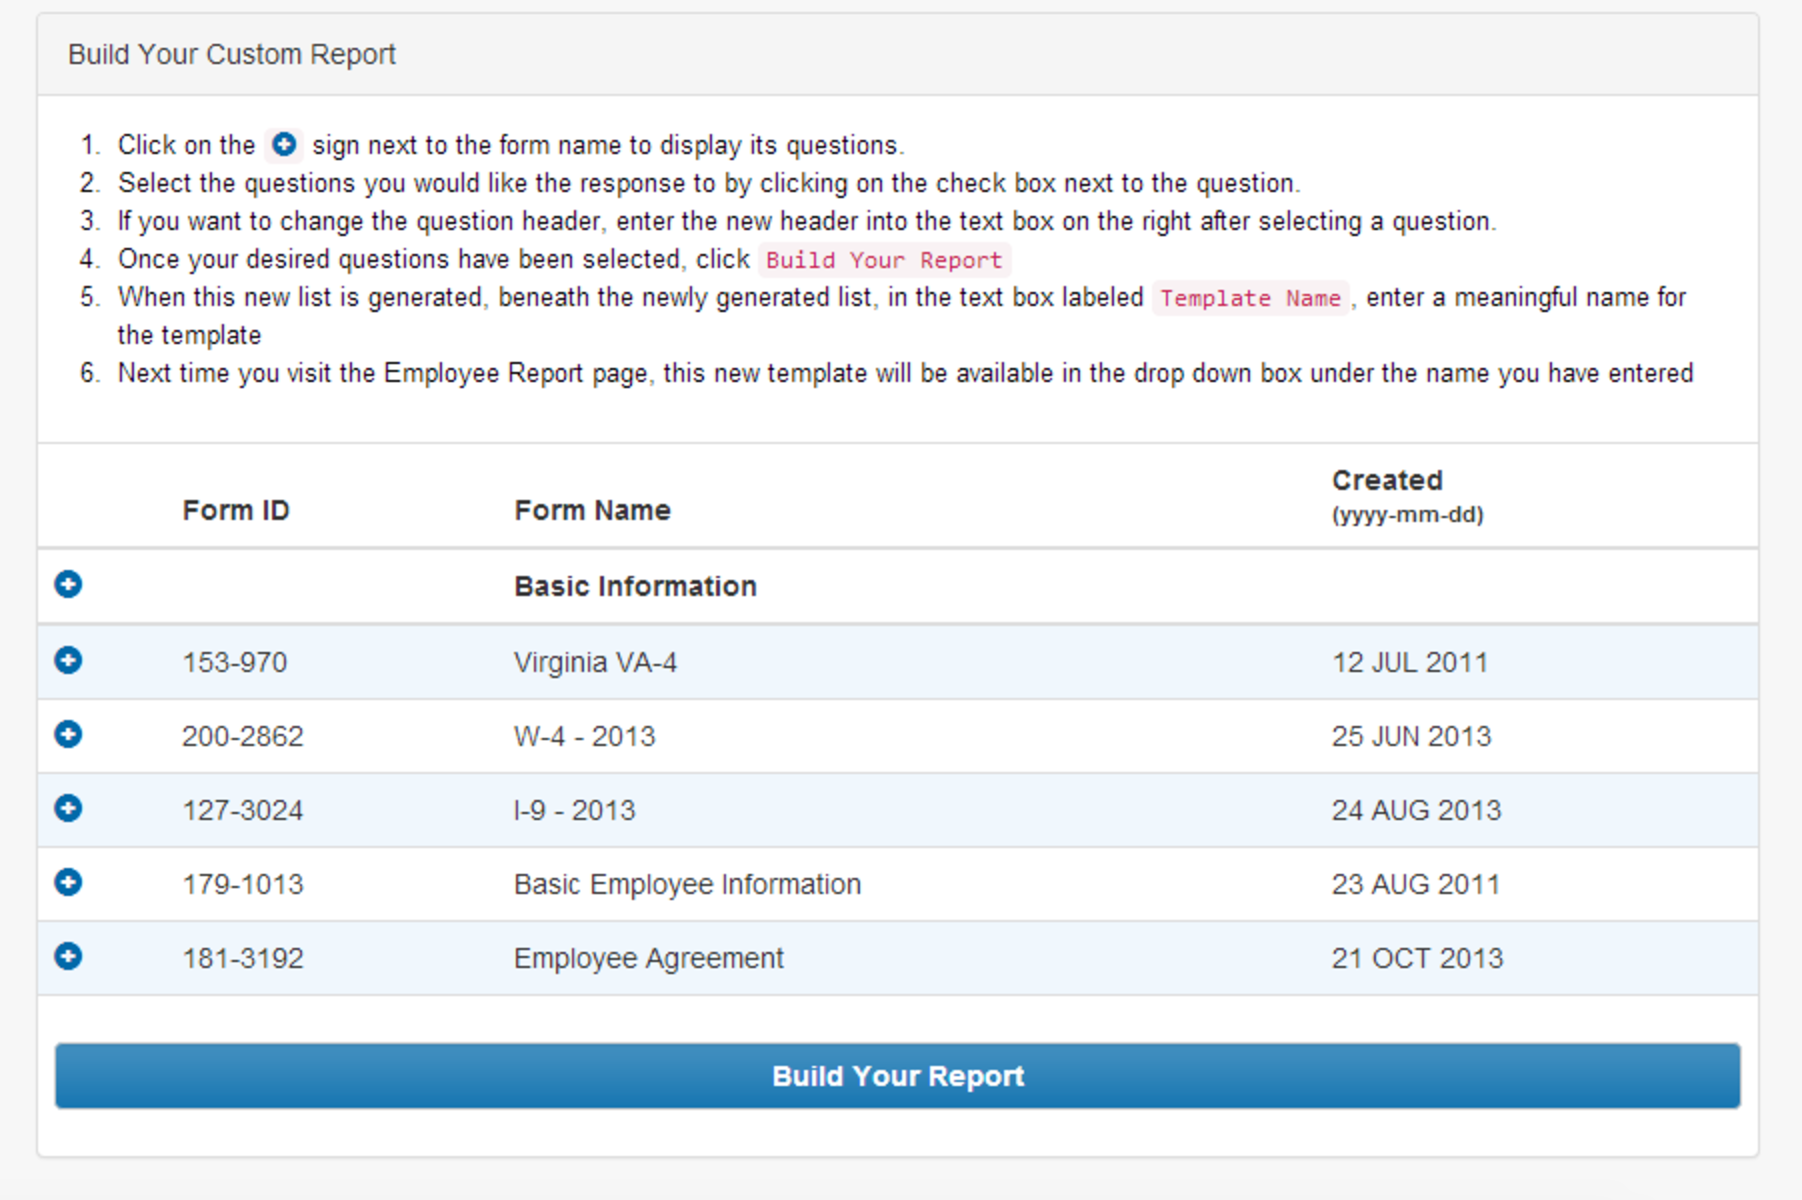Click the plus sign shown in step 1
Image resolution: width=1802 pixels, height=1200 pixels.
[286, 144]
